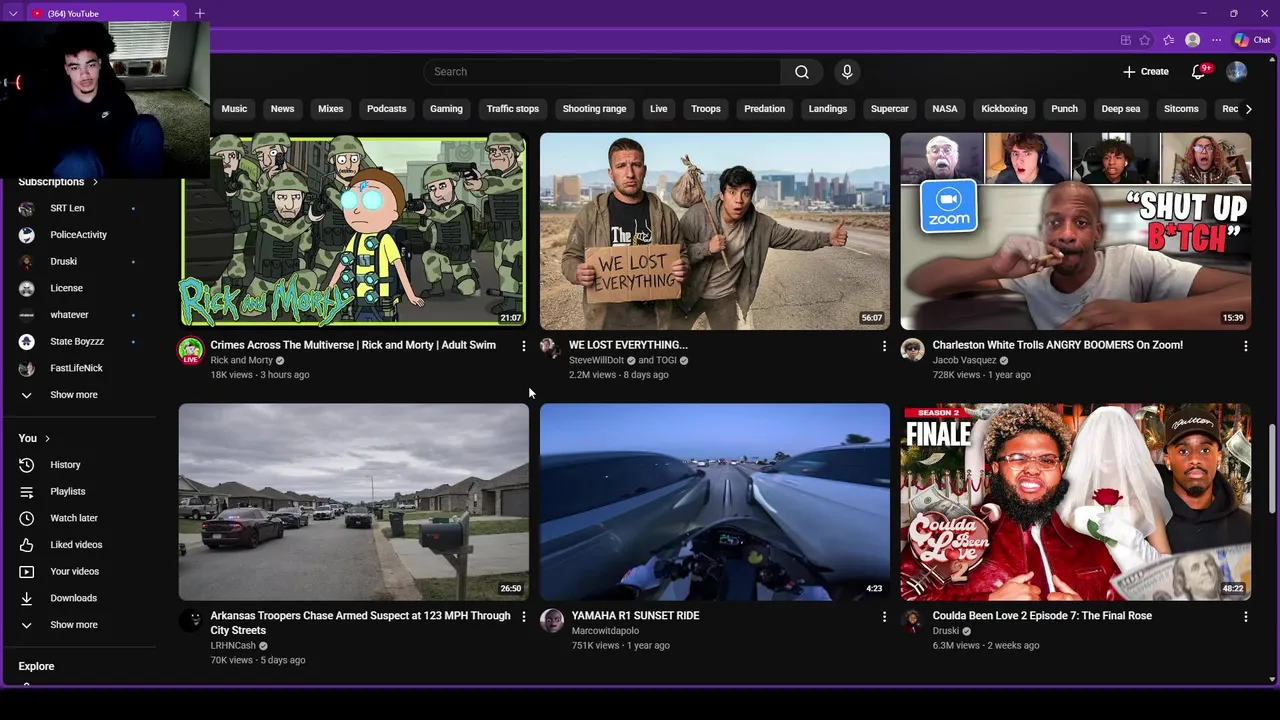Add page to favorites with the star
This screenshot has height=720, width=1280.
point(1145,40)
